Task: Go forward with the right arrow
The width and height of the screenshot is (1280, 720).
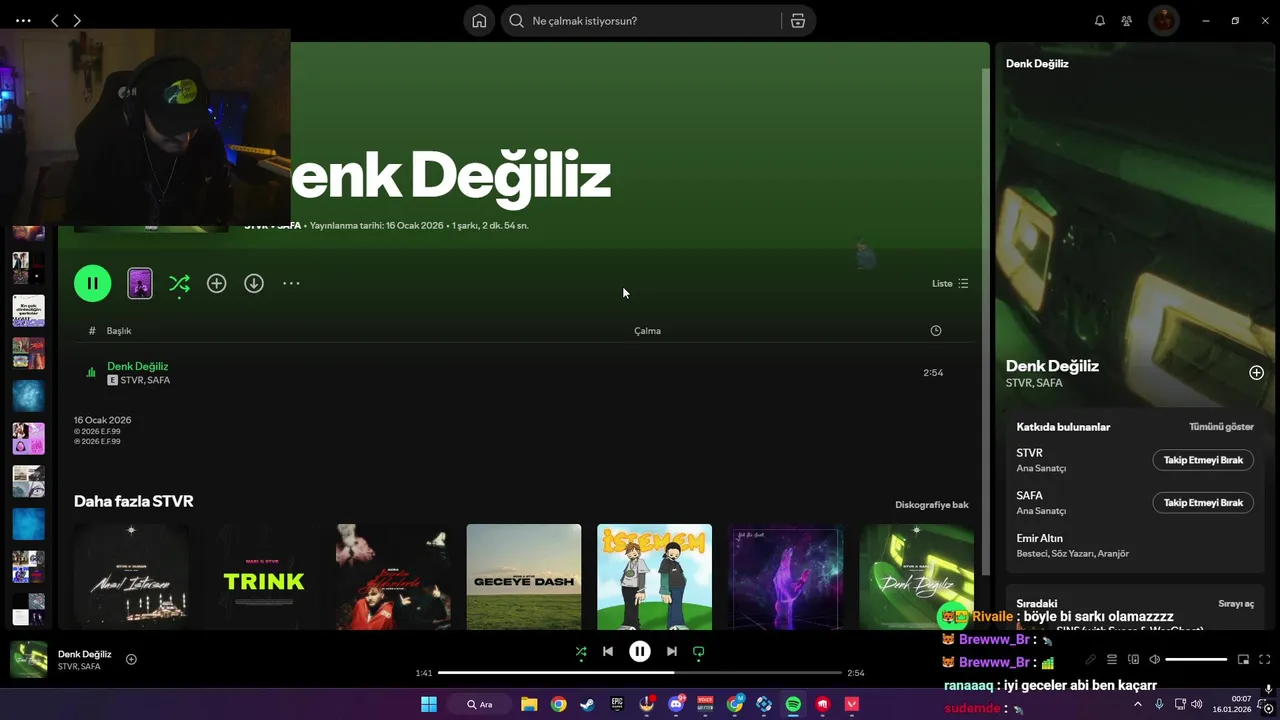Action: tap(77, 20)
